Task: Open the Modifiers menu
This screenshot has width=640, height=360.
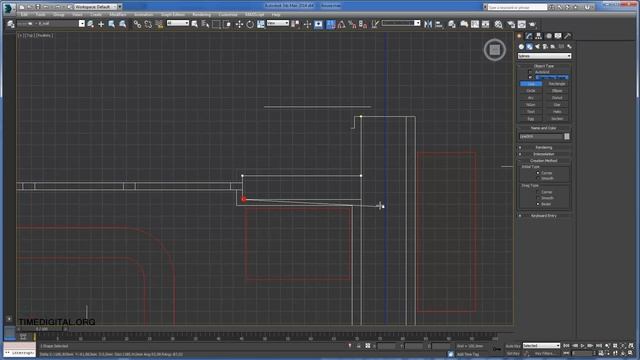Action: pyautogui.click(x=118, y=15)
